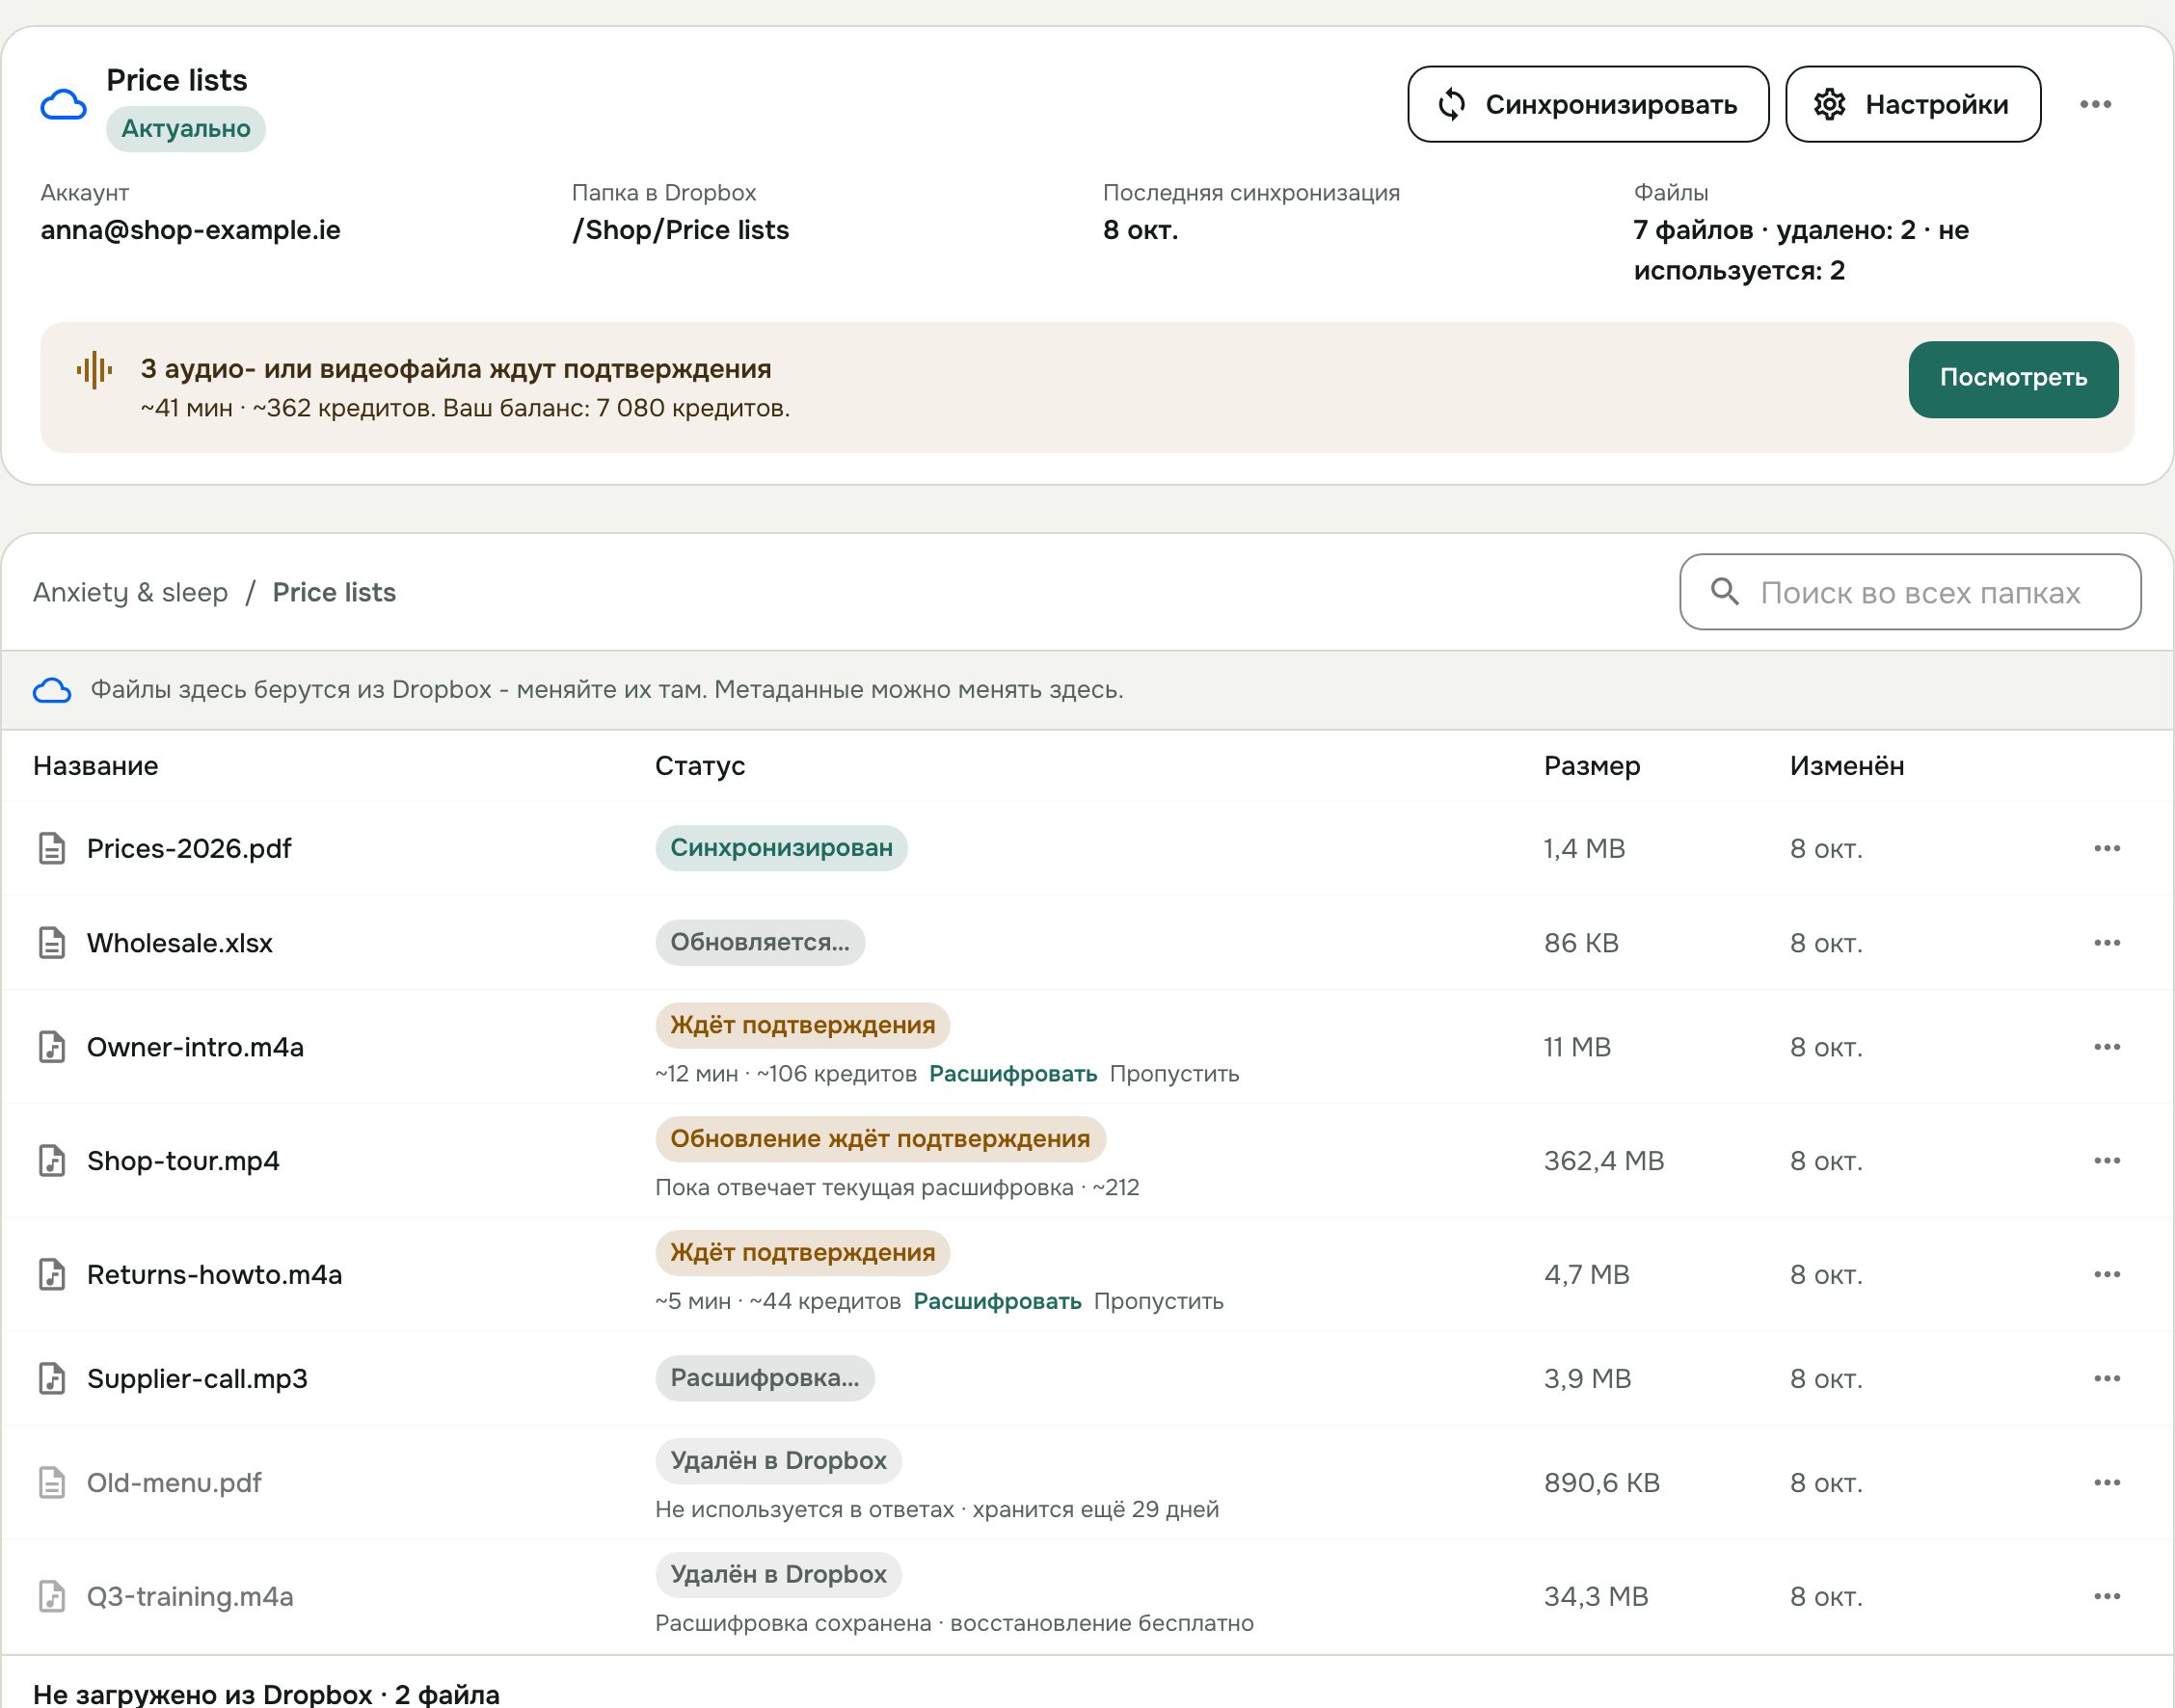Open the Old-menu.pdf file name
The image size is (2175, 1708).
[x=174, y=1482]
